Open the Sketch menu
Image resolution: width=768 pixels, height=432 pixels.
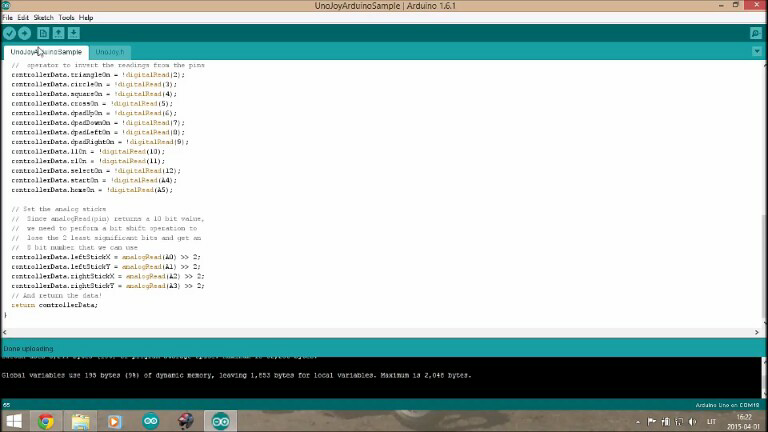point(43,18)
